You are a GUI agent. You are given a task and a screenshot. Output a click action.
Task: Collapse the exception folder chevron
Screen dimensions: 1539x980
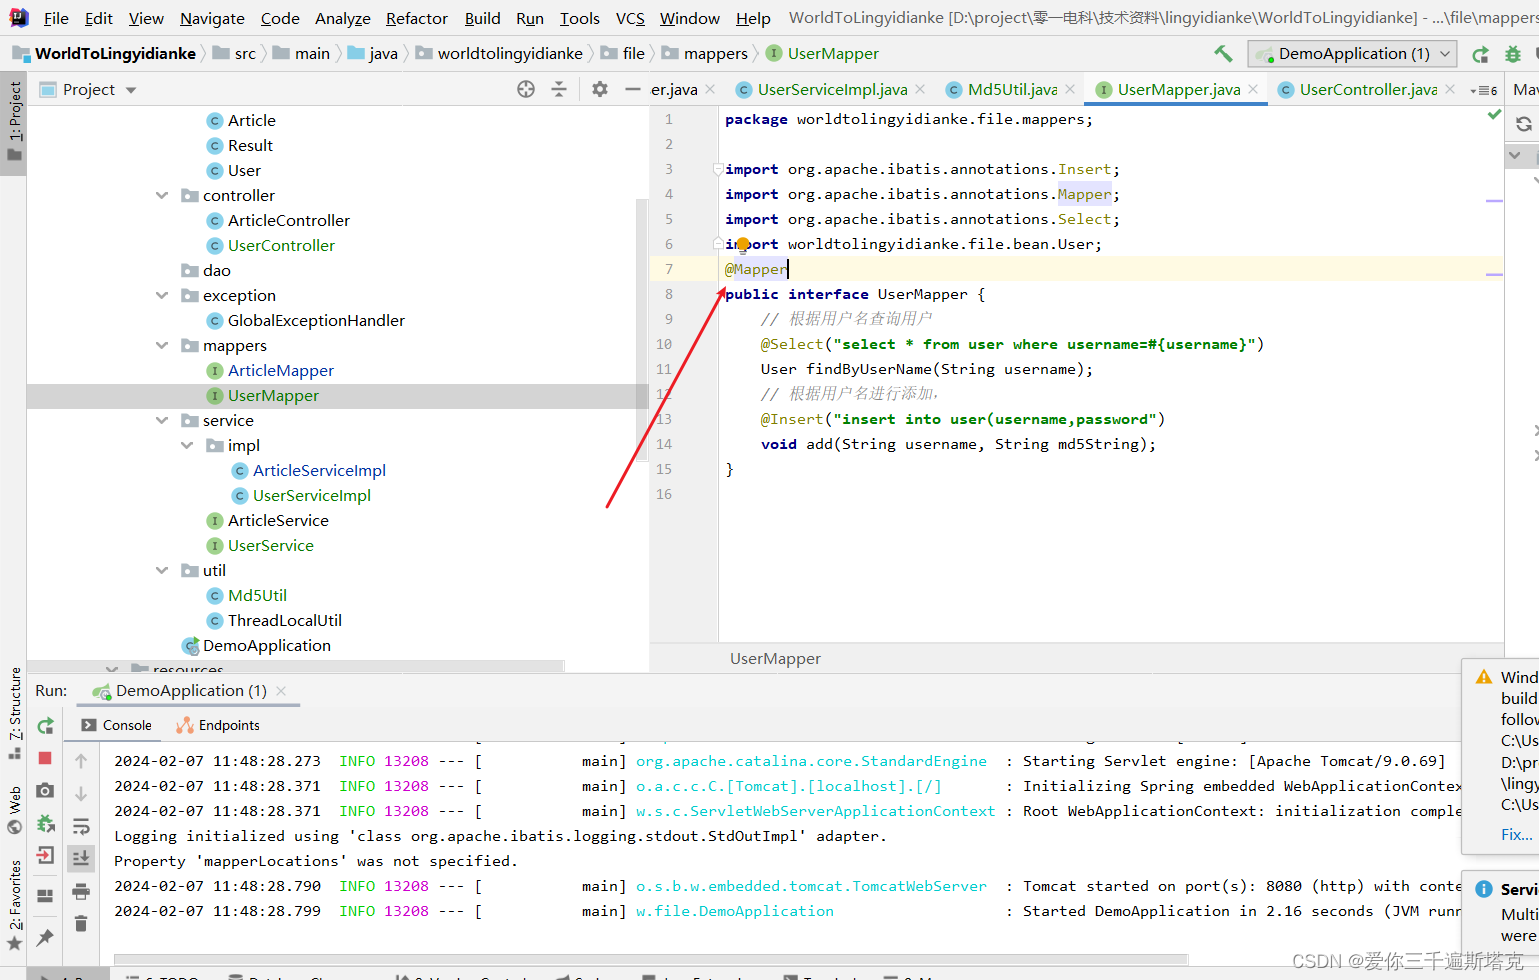click(x=162, y=295)
